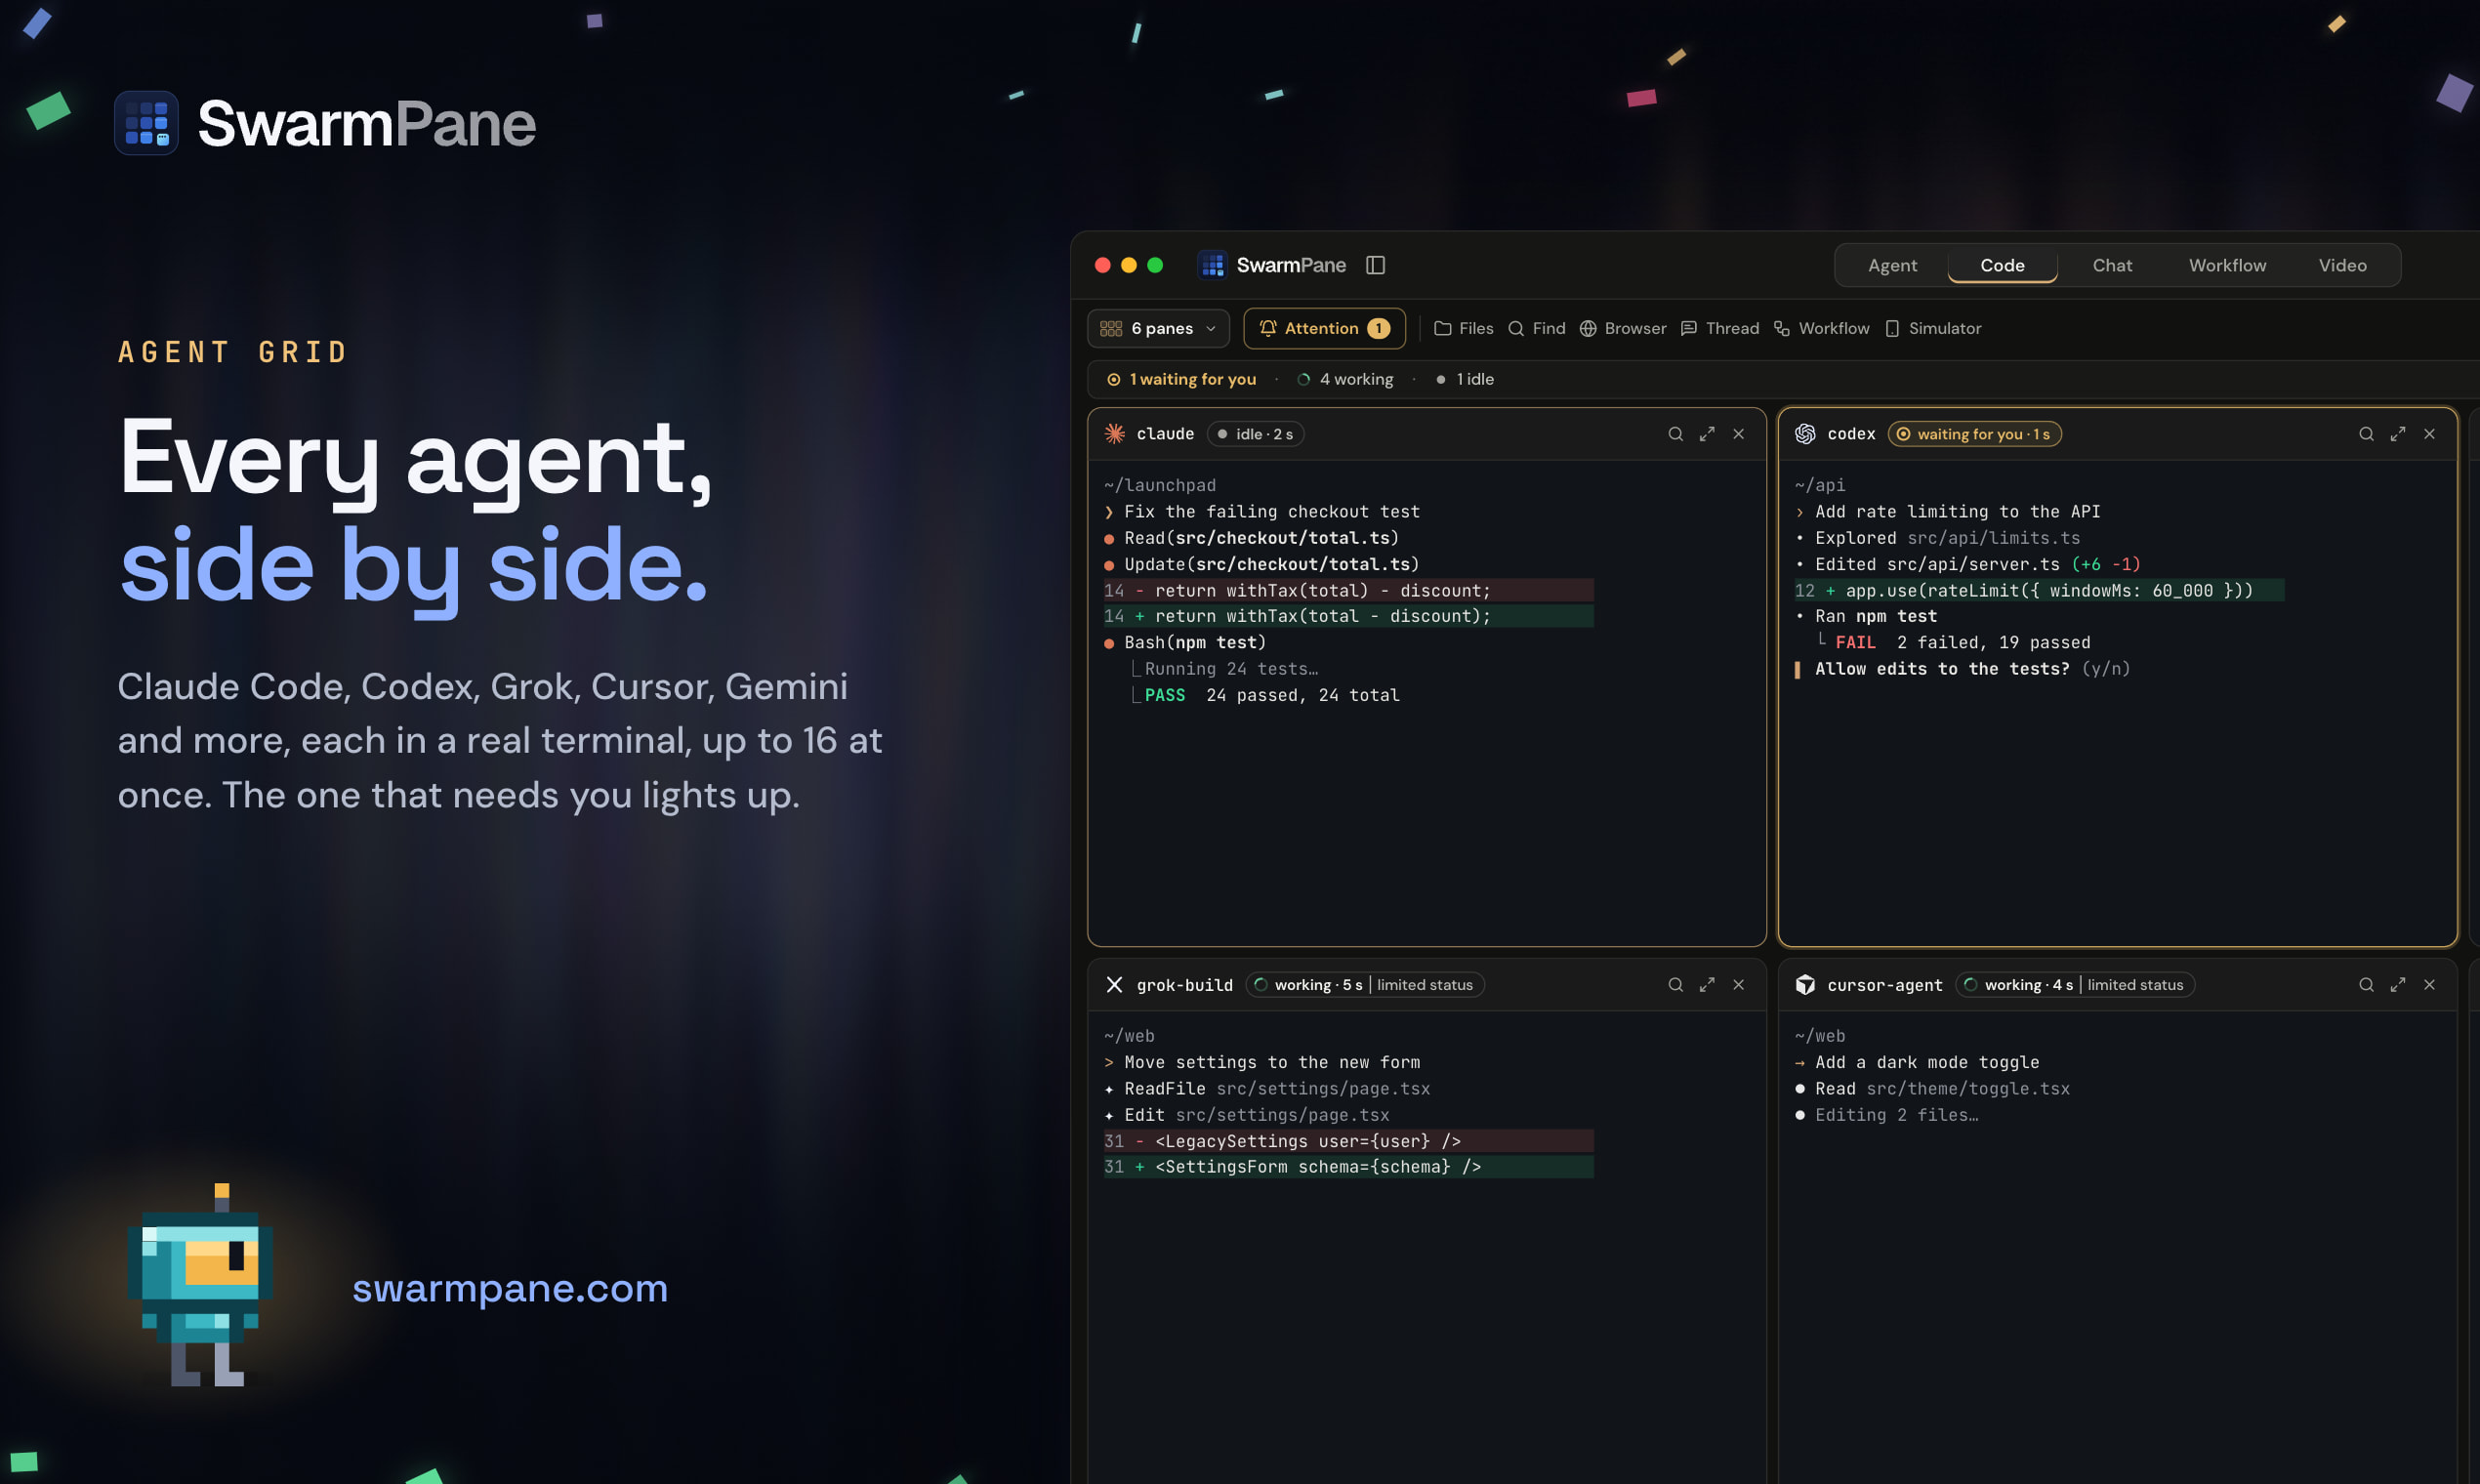Image resolution: width=2480 pixels, height=1484 pixels.
Task: Filter by '1 idle' status
Action: coord(1465,379)
